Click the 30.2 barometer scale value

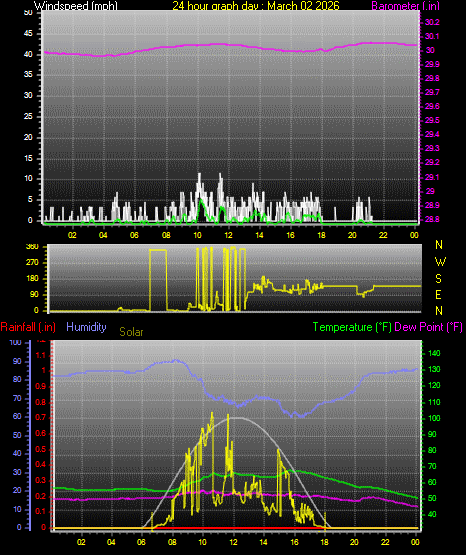[432, 22]
